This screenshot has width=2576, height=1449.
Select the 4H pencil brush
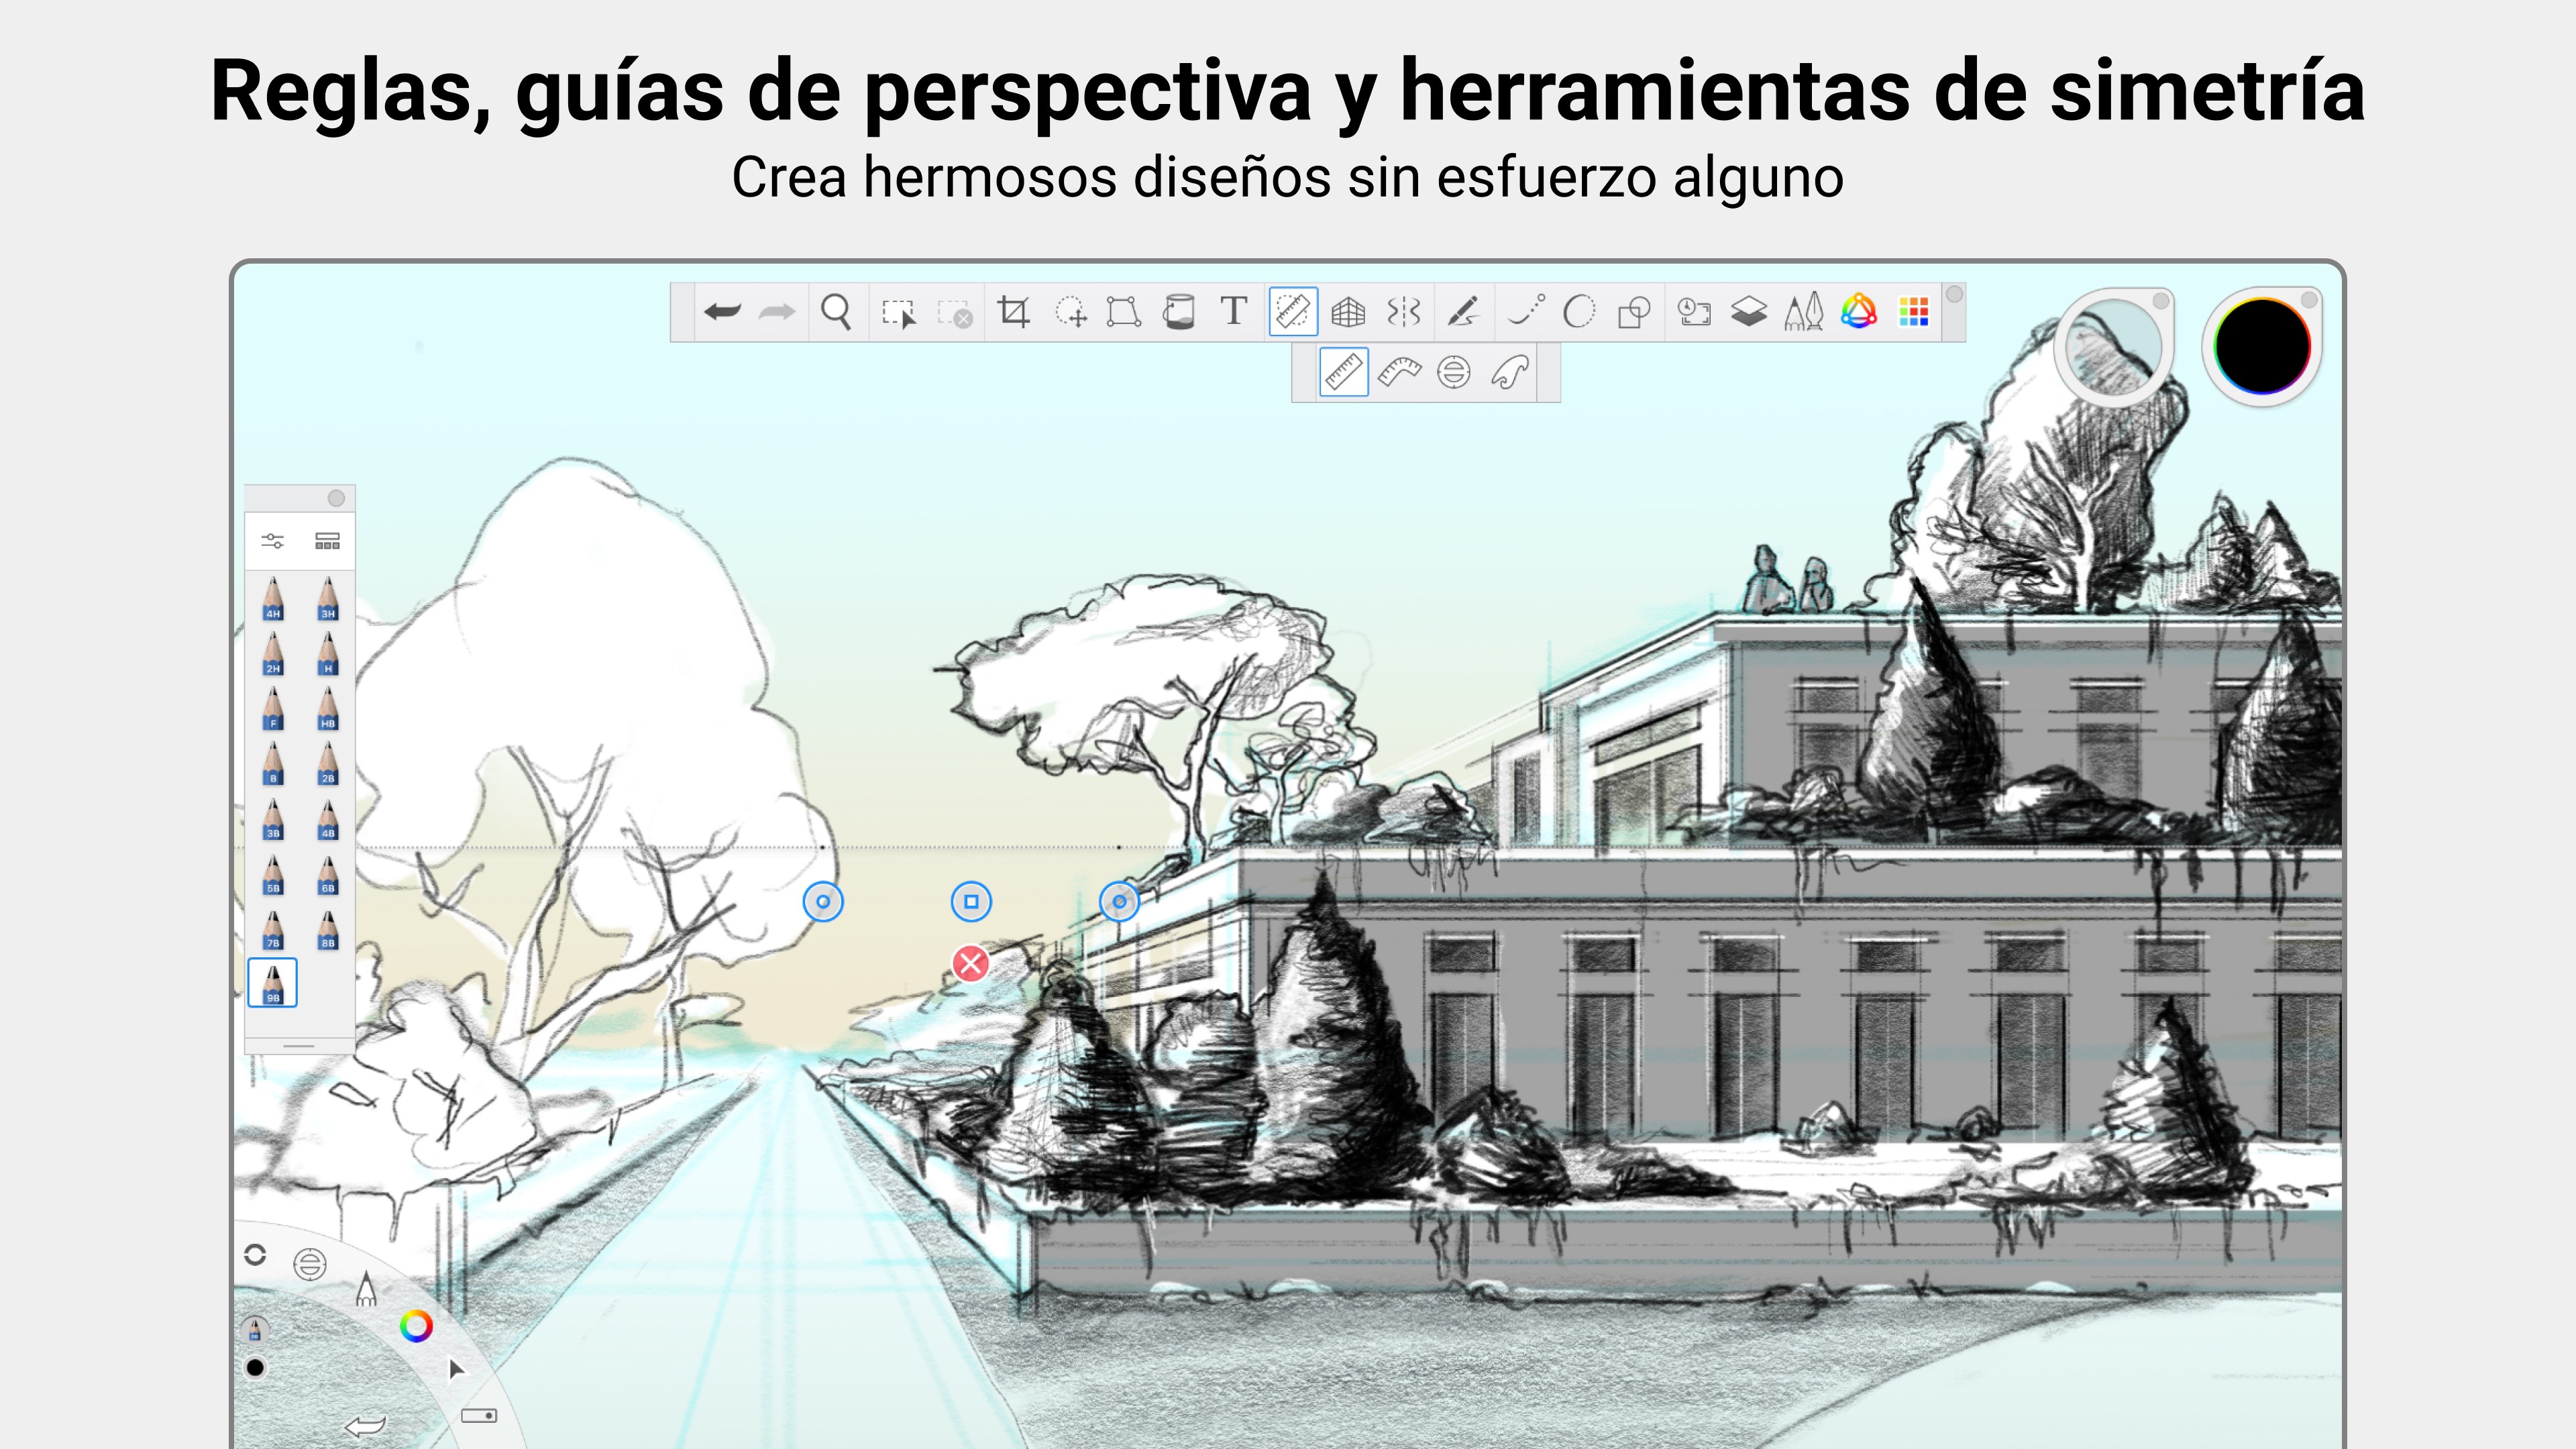pyautogui.click(x=273, y=598)
